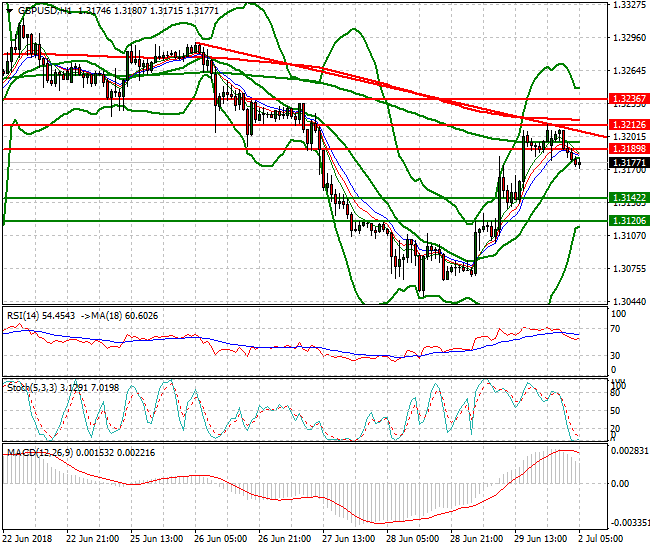Viewport: 650px width, 550px height.
Task: Click the 1.31070 price axis value
Action: coord(629,236)
